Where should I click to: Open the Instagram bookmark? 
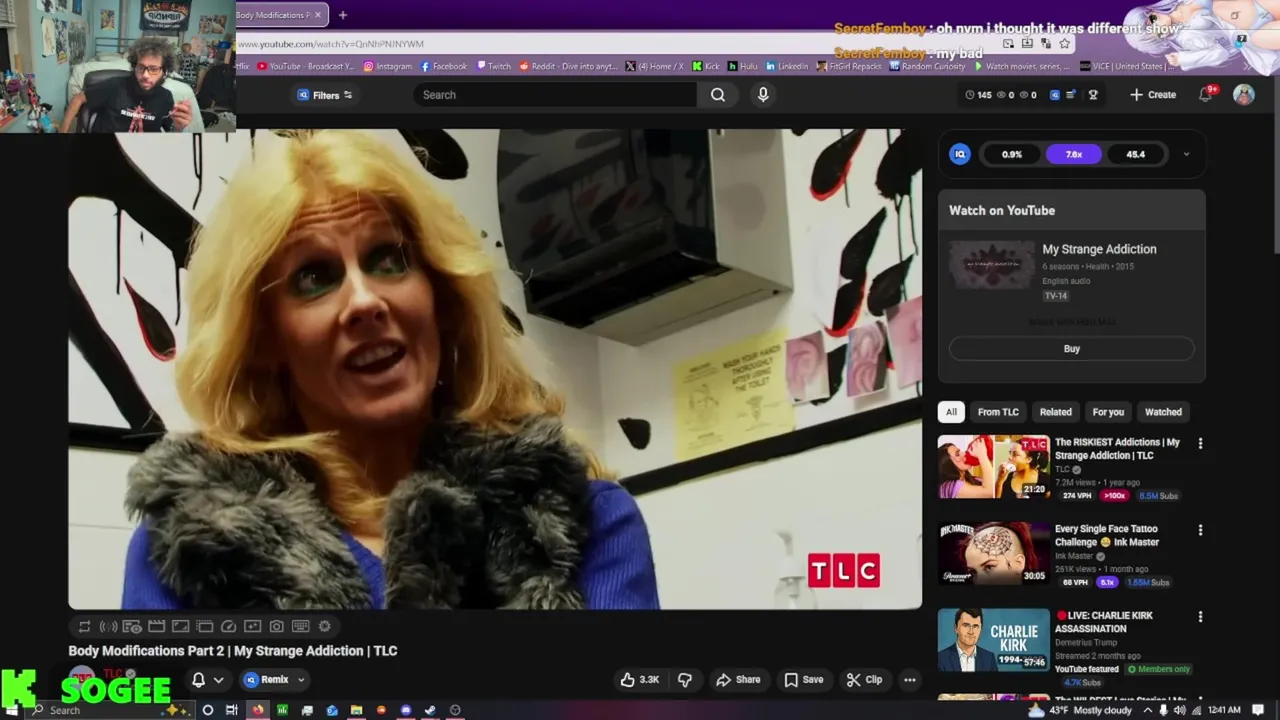point(388,66)
